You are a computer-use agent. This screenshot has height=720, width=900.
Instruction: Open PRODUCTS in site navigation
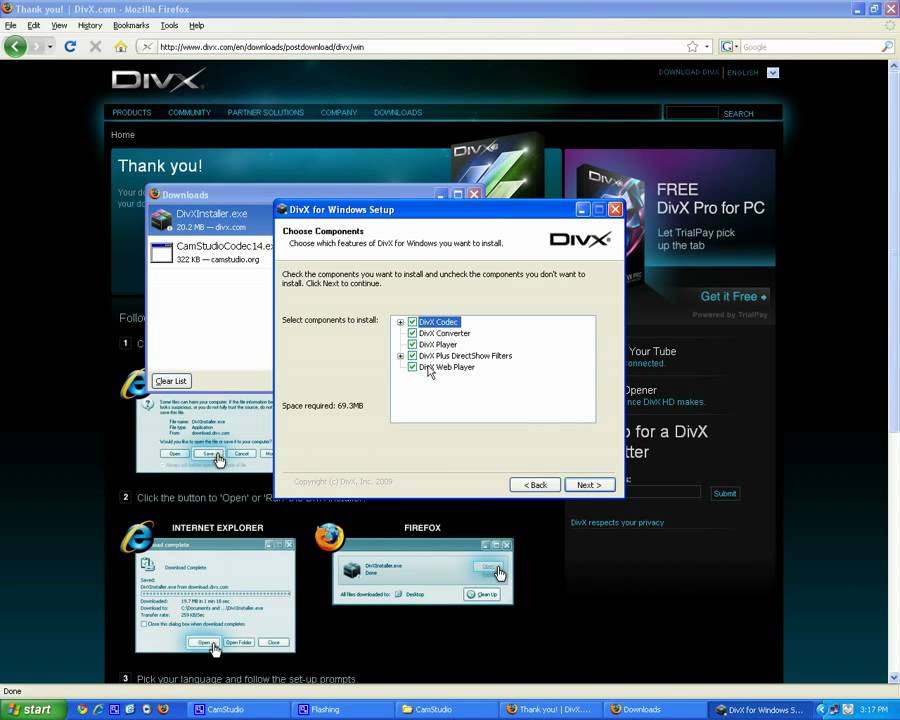coord(131,113)
